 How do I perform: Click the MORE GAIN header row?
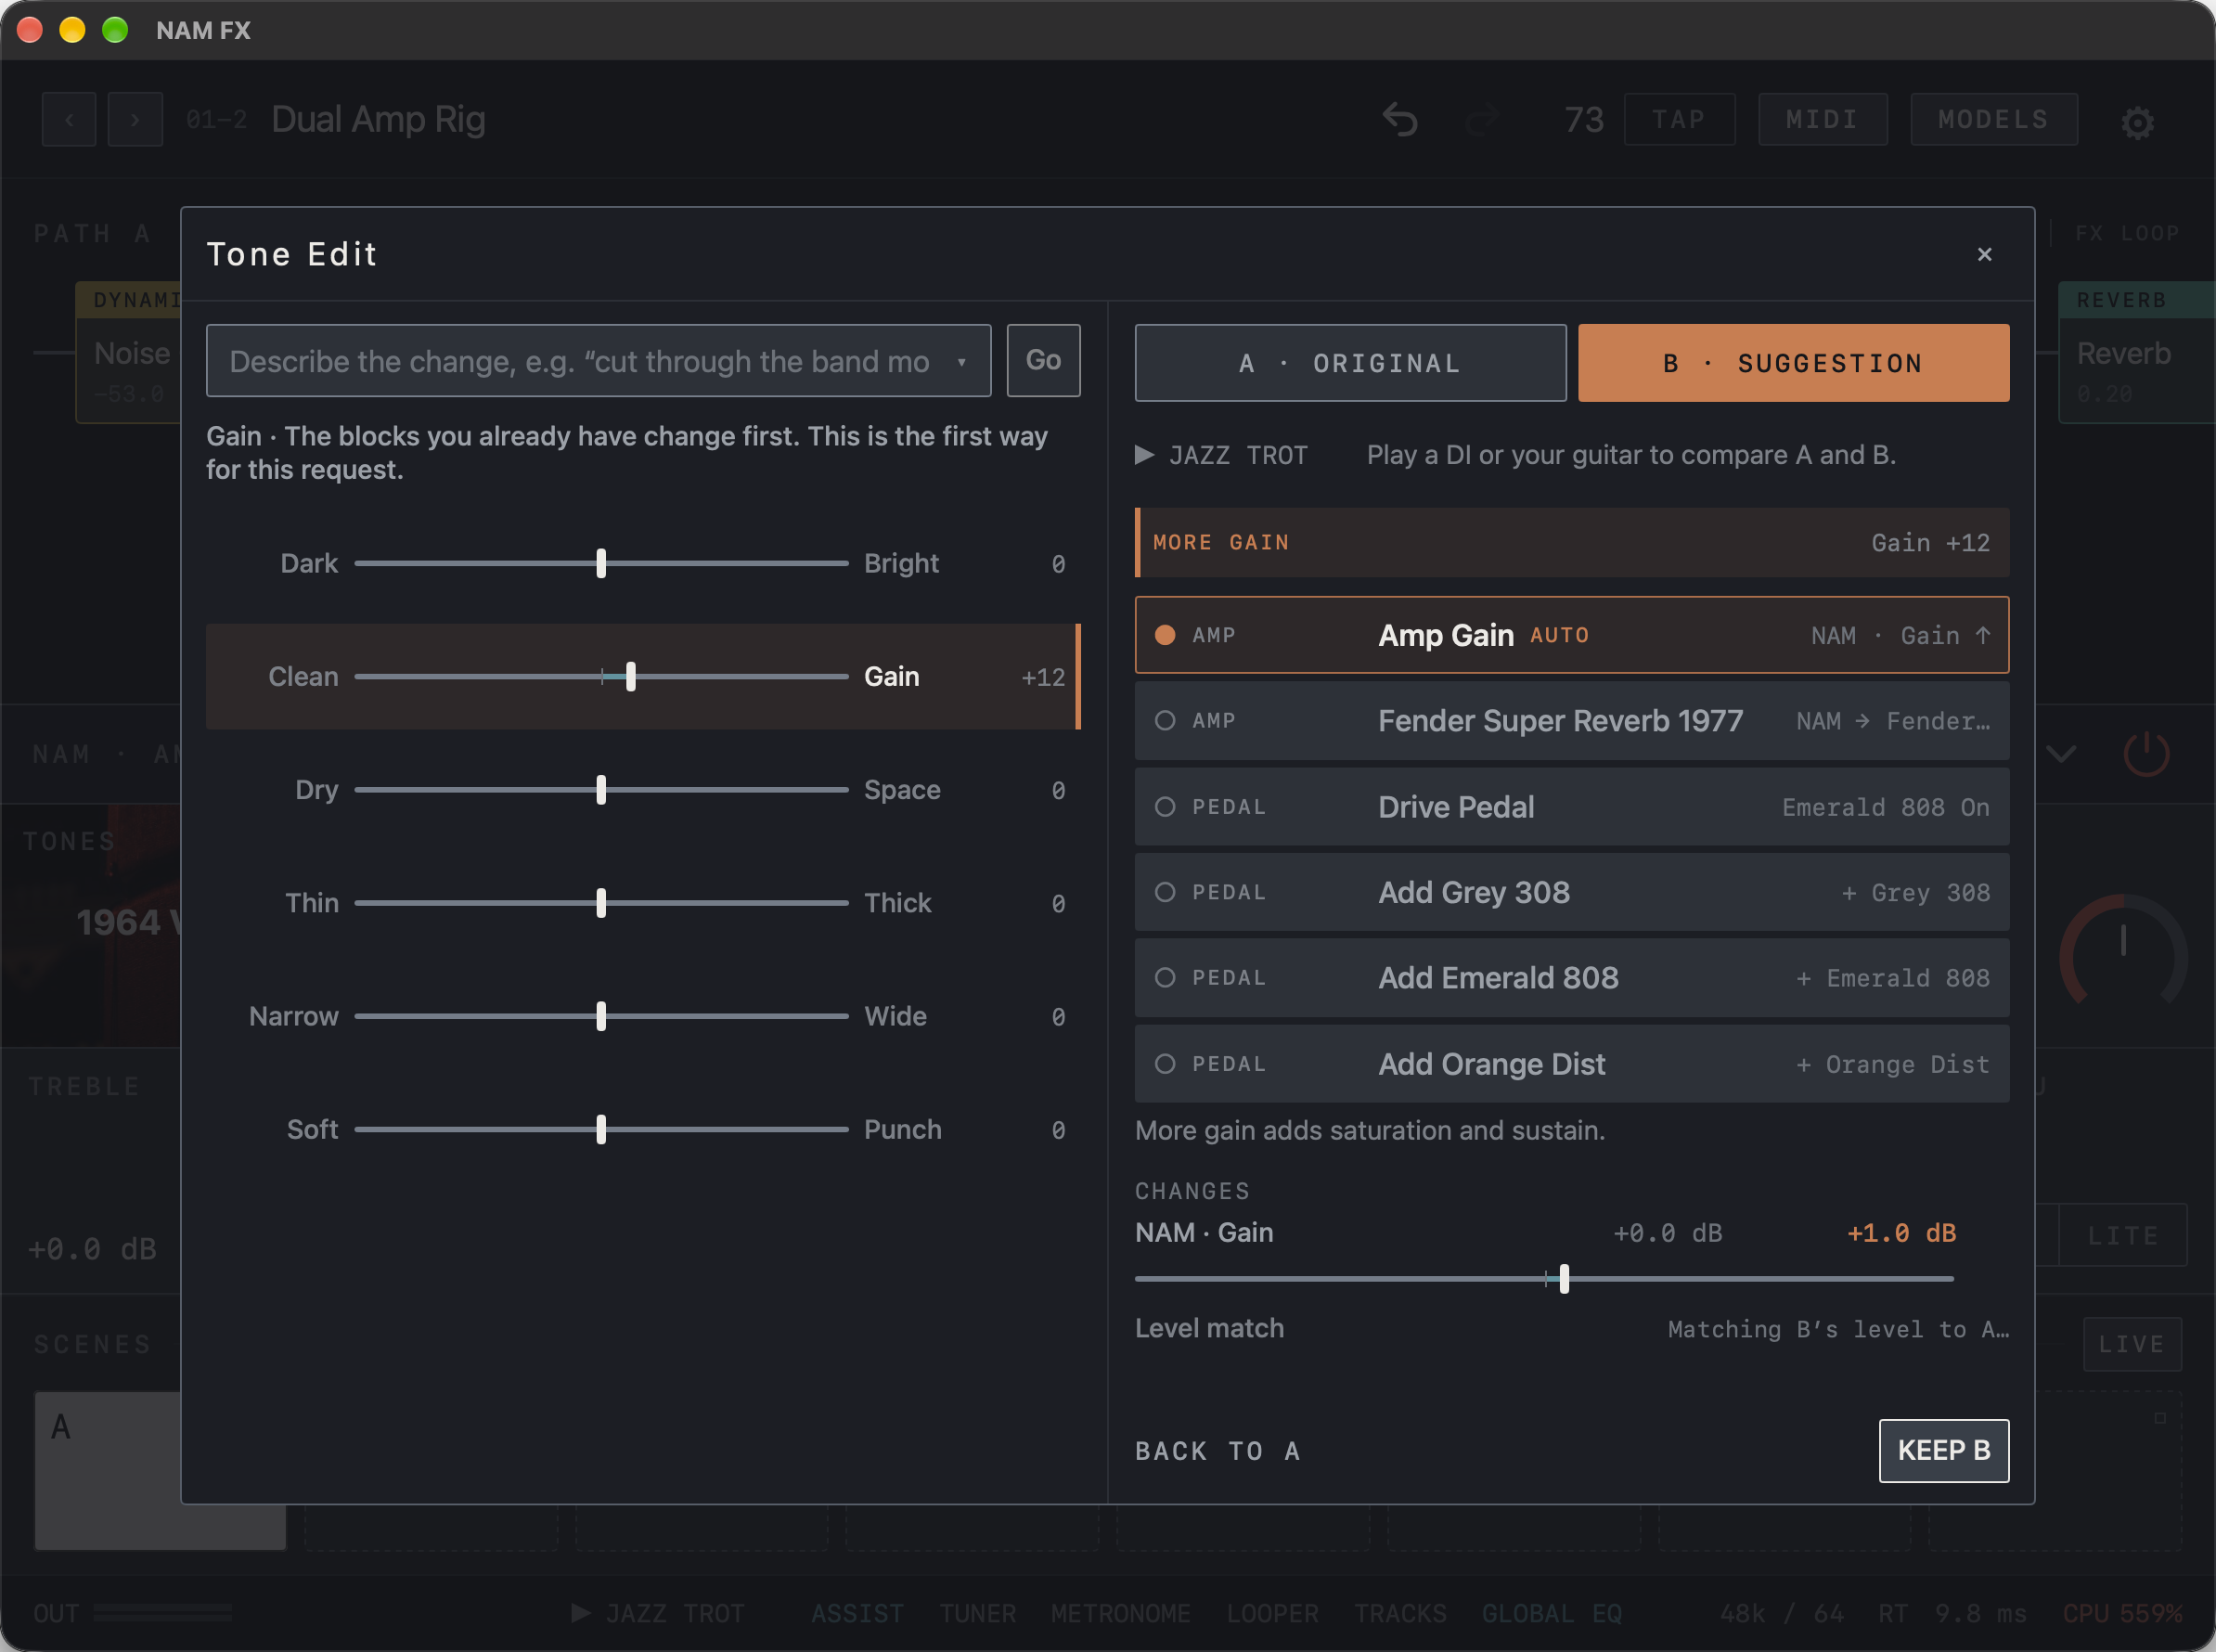tap(1572, 542)
